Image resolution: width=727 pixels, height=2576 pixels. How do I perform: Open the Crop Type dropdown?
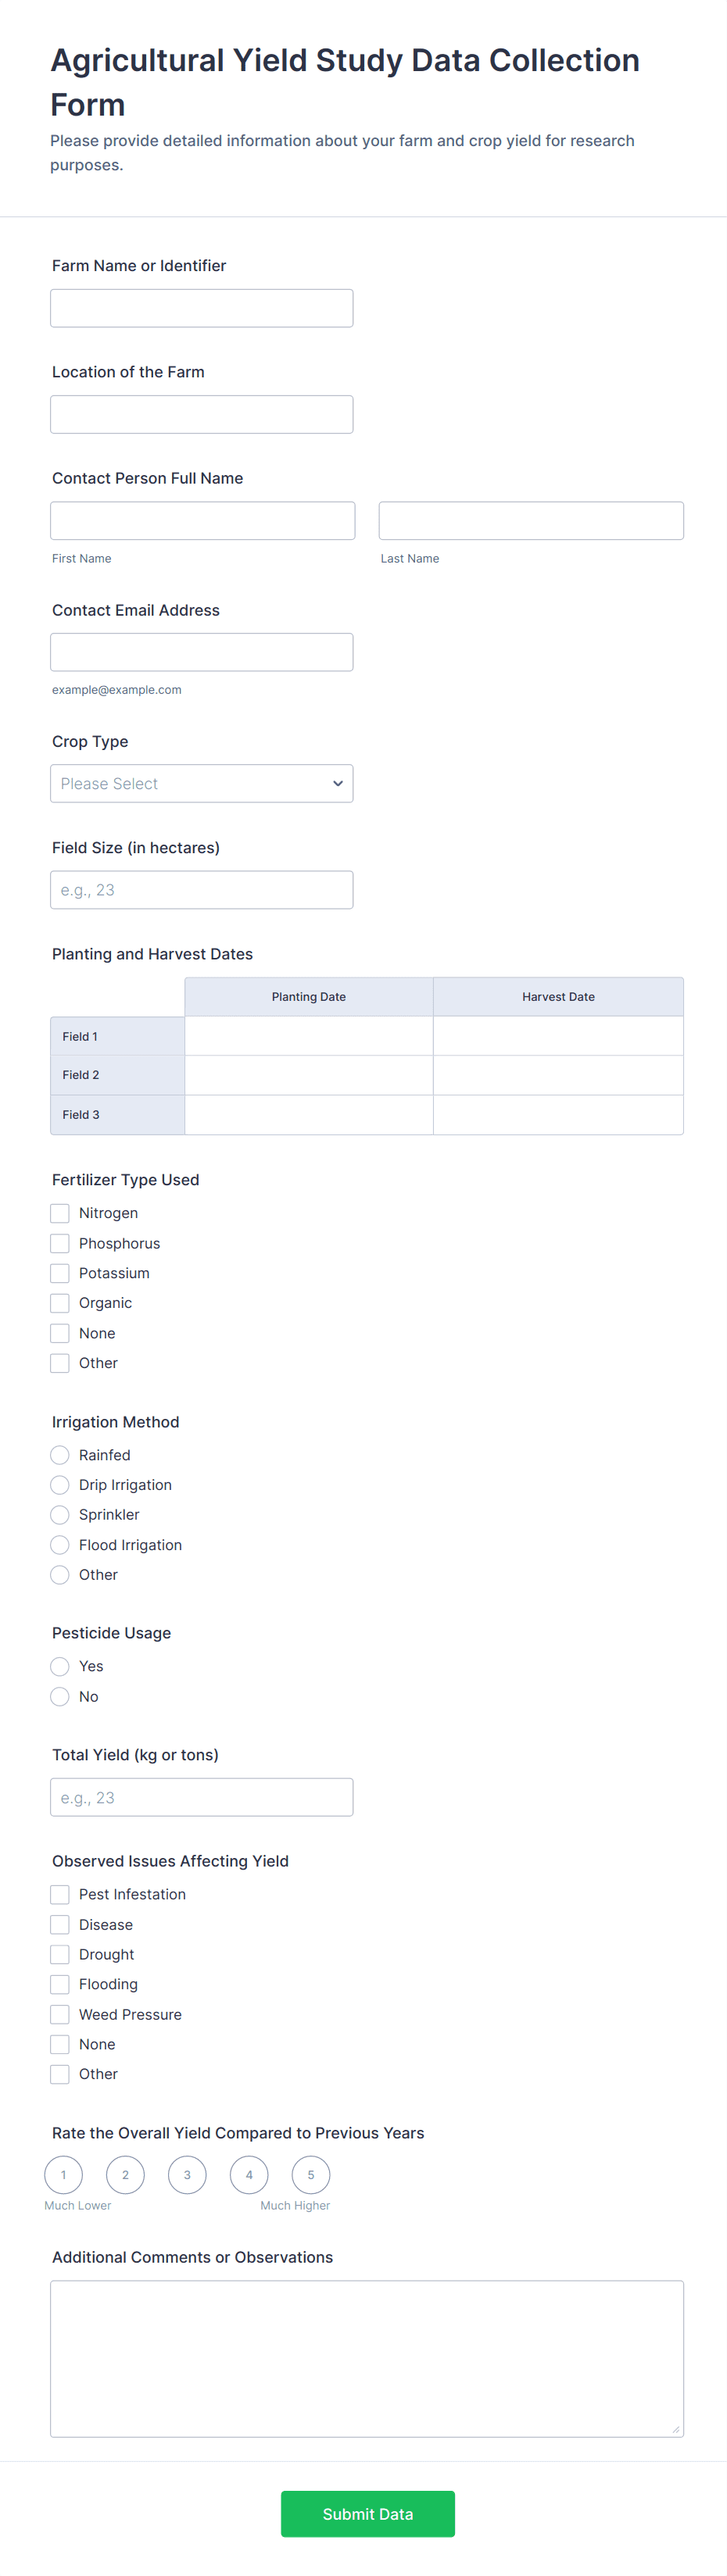[x=201, y=783]
